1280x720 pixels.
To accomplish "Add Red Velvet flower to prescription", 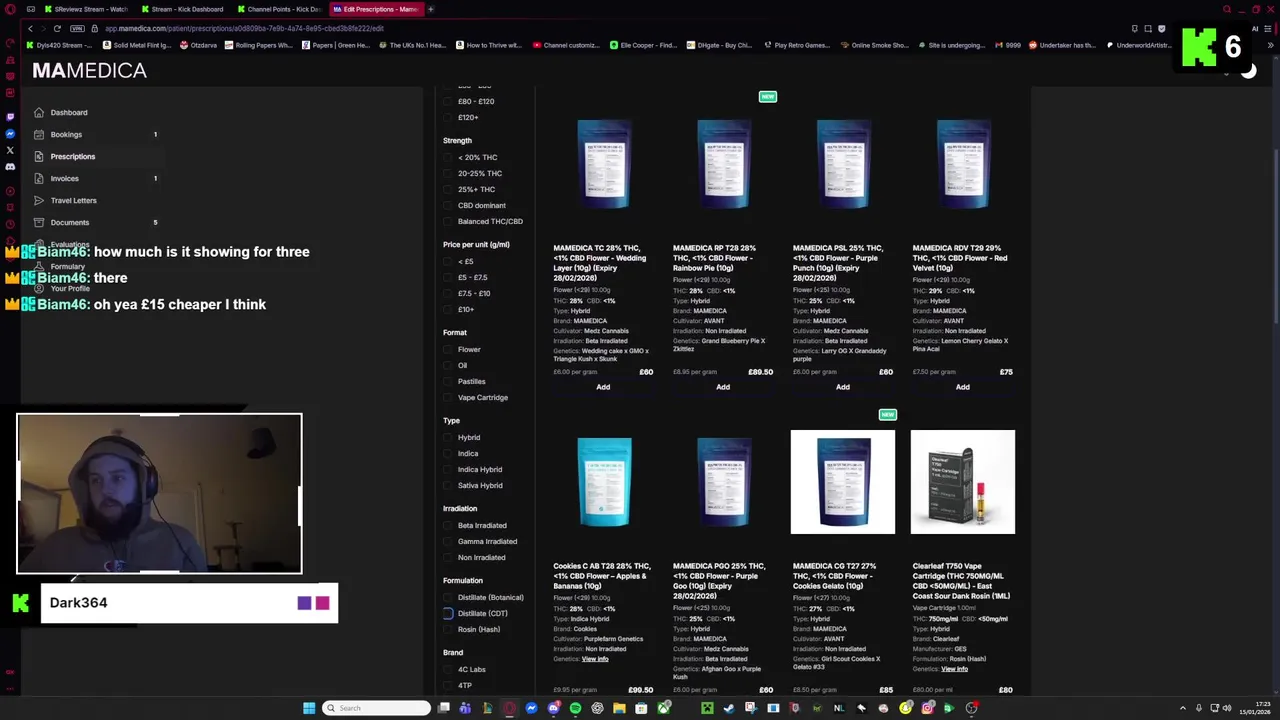I will point(963,387).
